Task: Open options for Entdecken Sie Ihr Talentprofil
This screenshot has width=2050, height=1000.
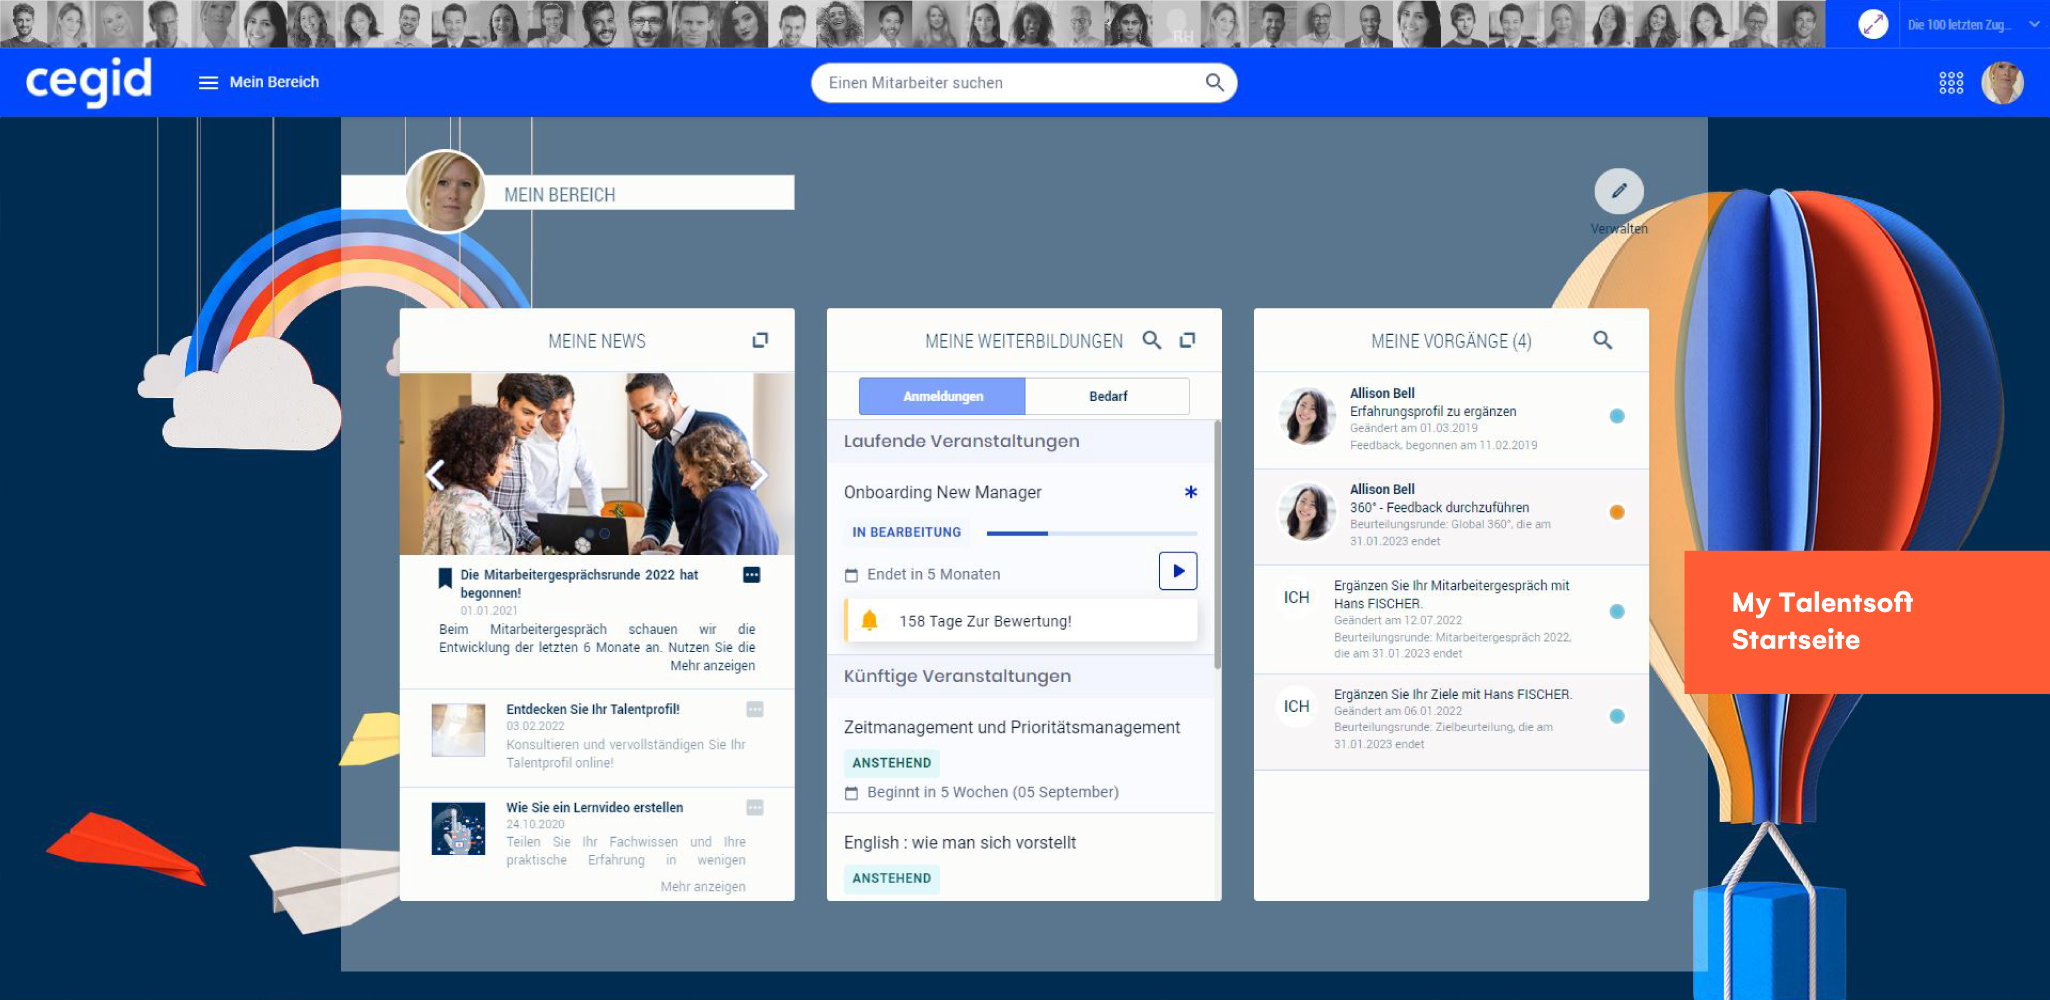Action: (755, 709)
